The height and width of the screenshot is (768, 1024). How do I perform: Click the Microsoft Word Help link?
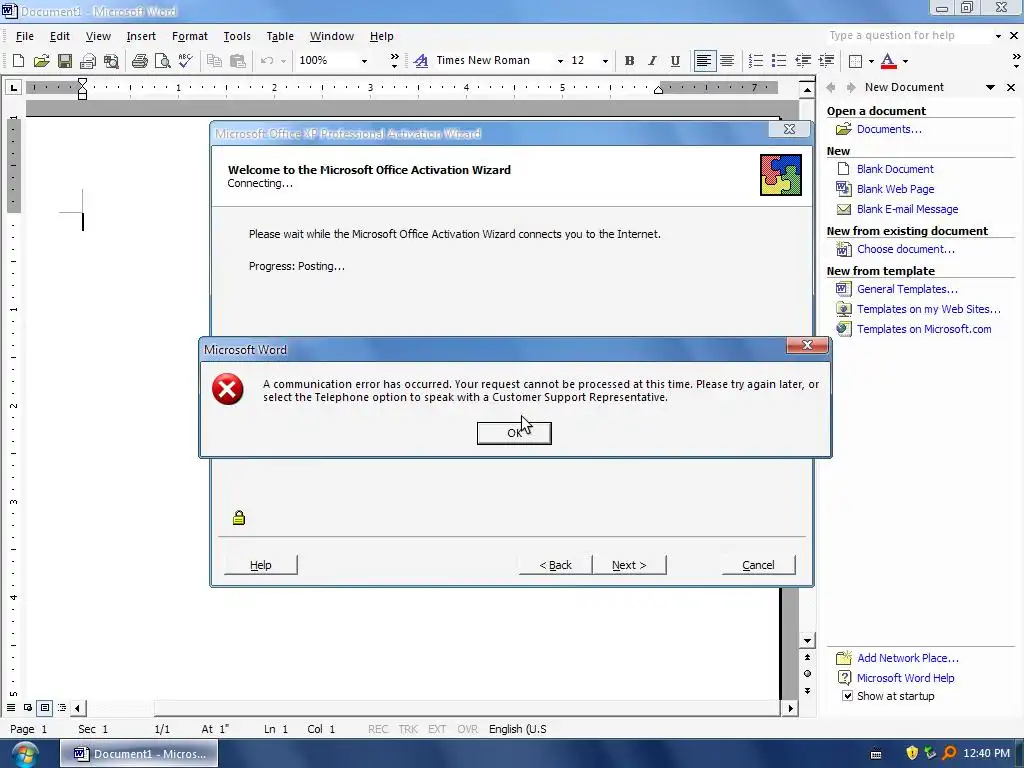click(x=905, y=678)
